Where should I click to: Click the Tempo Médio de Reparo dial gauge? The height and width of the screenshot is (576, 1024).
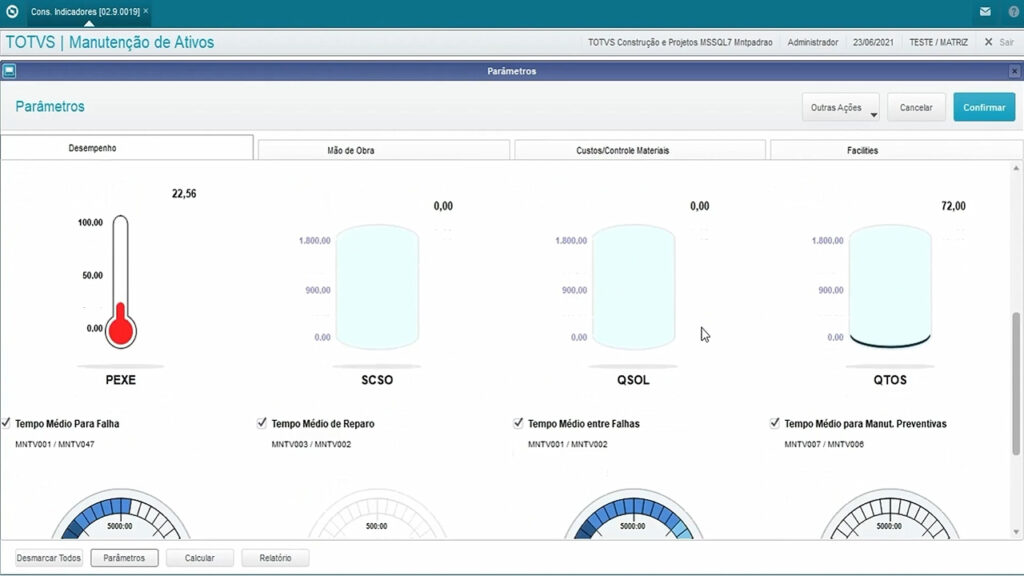(x=377, y=514)
